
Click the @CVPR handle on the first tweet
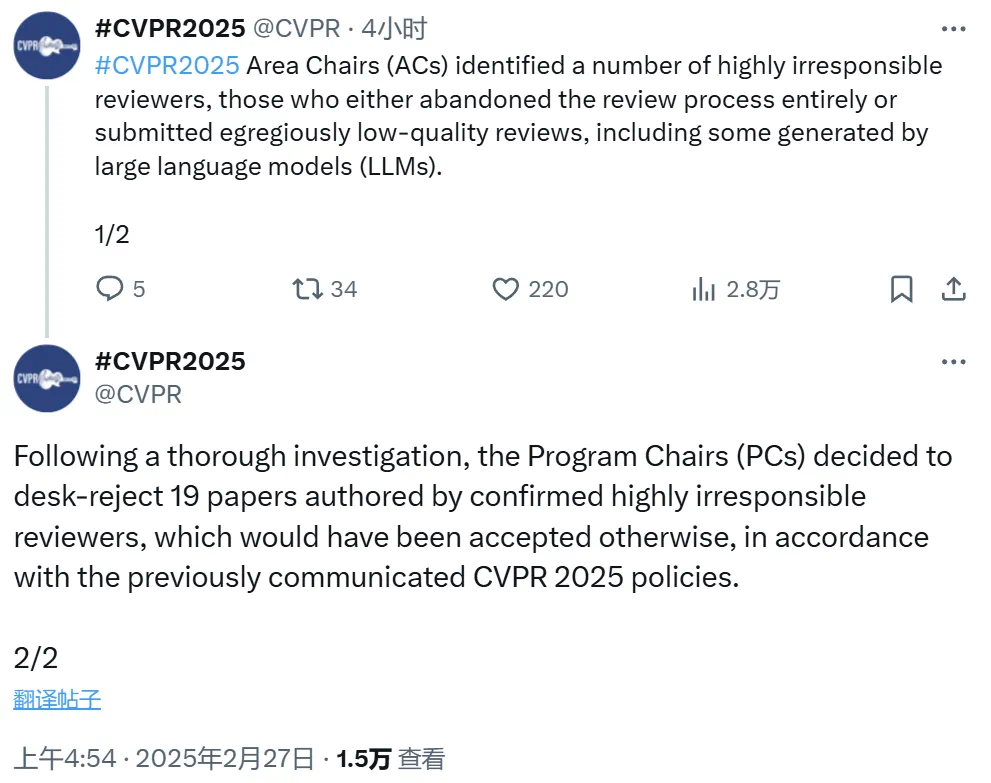tap(297, 29)
